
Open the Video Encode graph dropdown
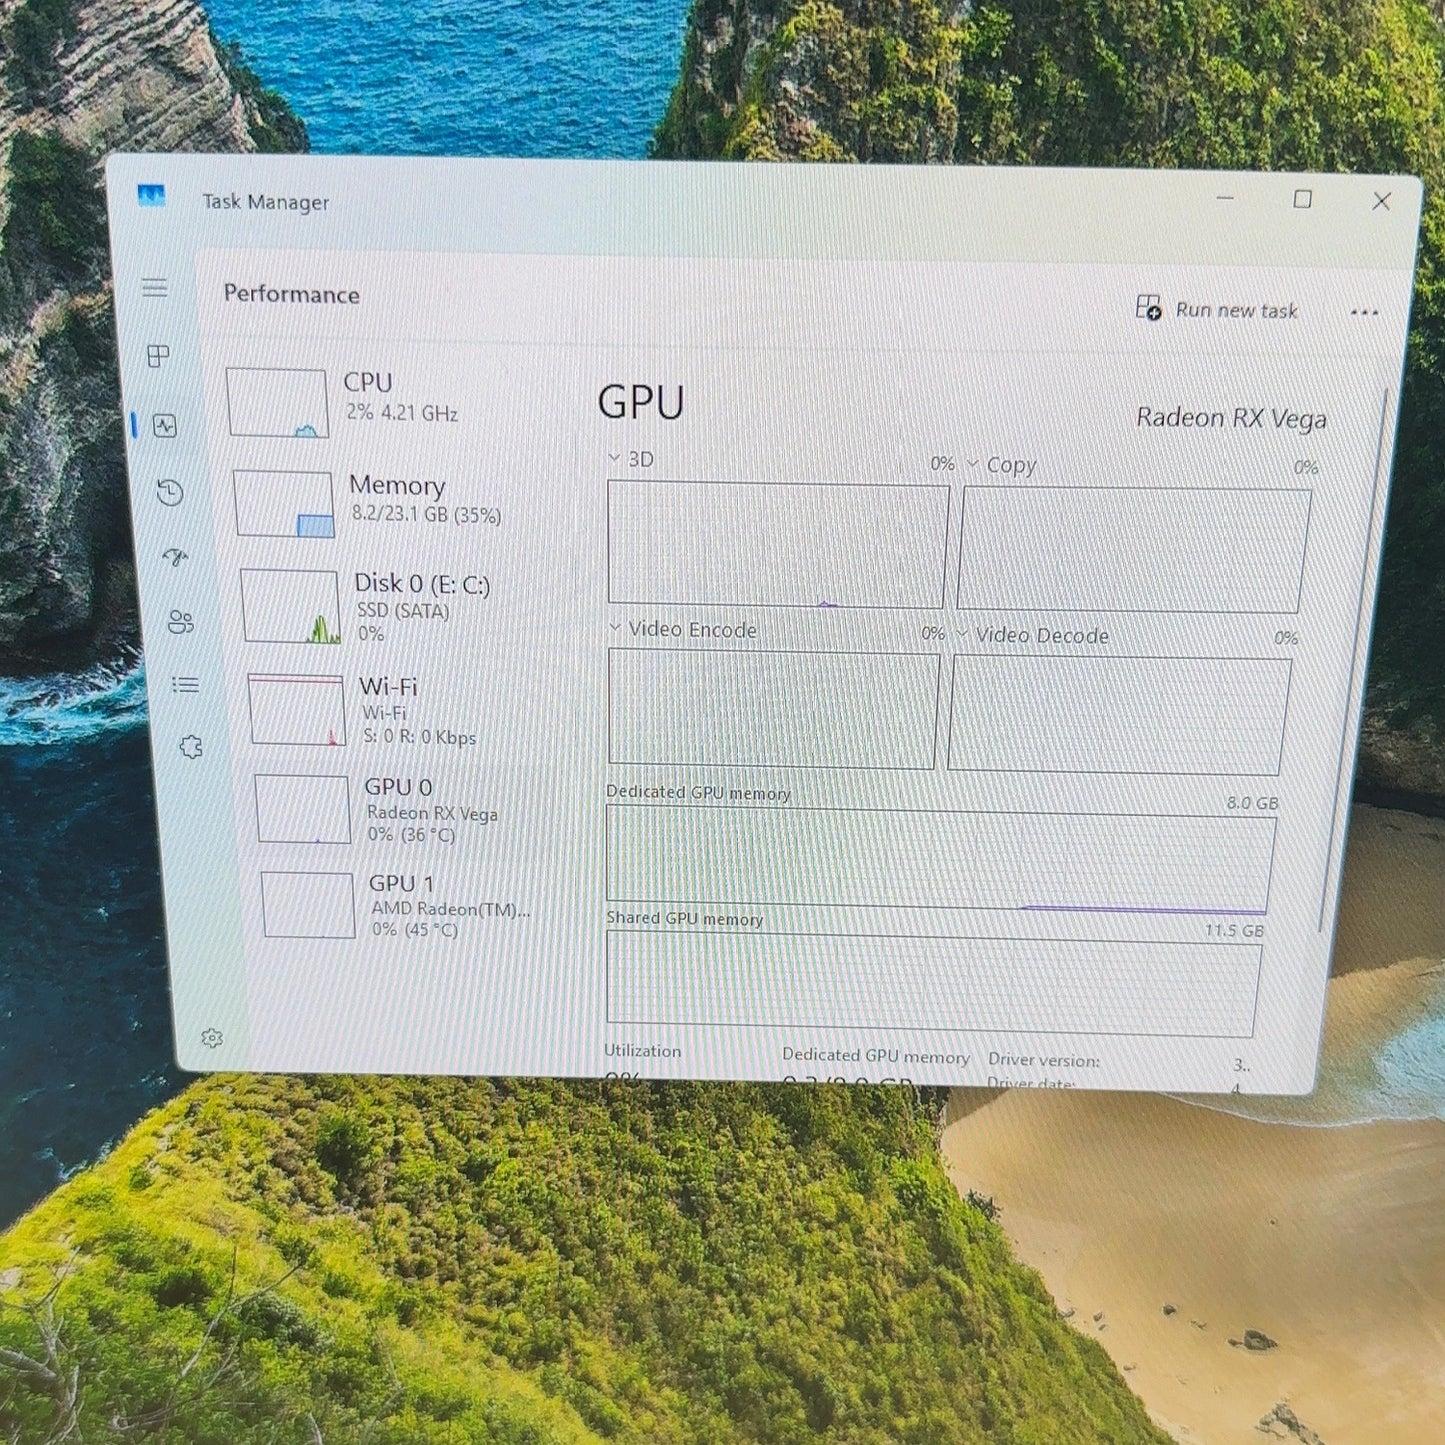[x=615, y=628]
